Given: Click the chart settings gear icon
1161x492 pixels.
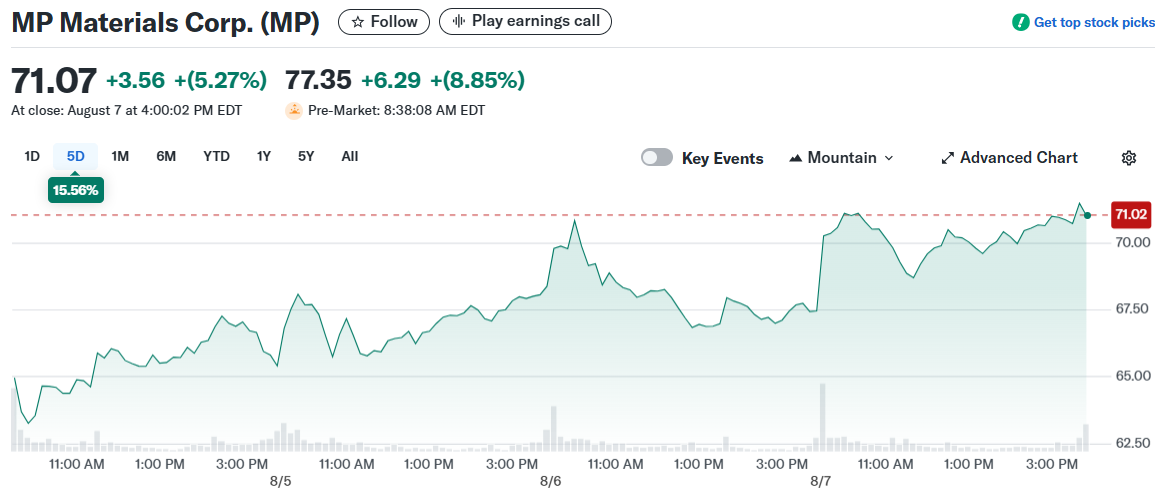Looking at the screenshot, I should click(1128, 158).
